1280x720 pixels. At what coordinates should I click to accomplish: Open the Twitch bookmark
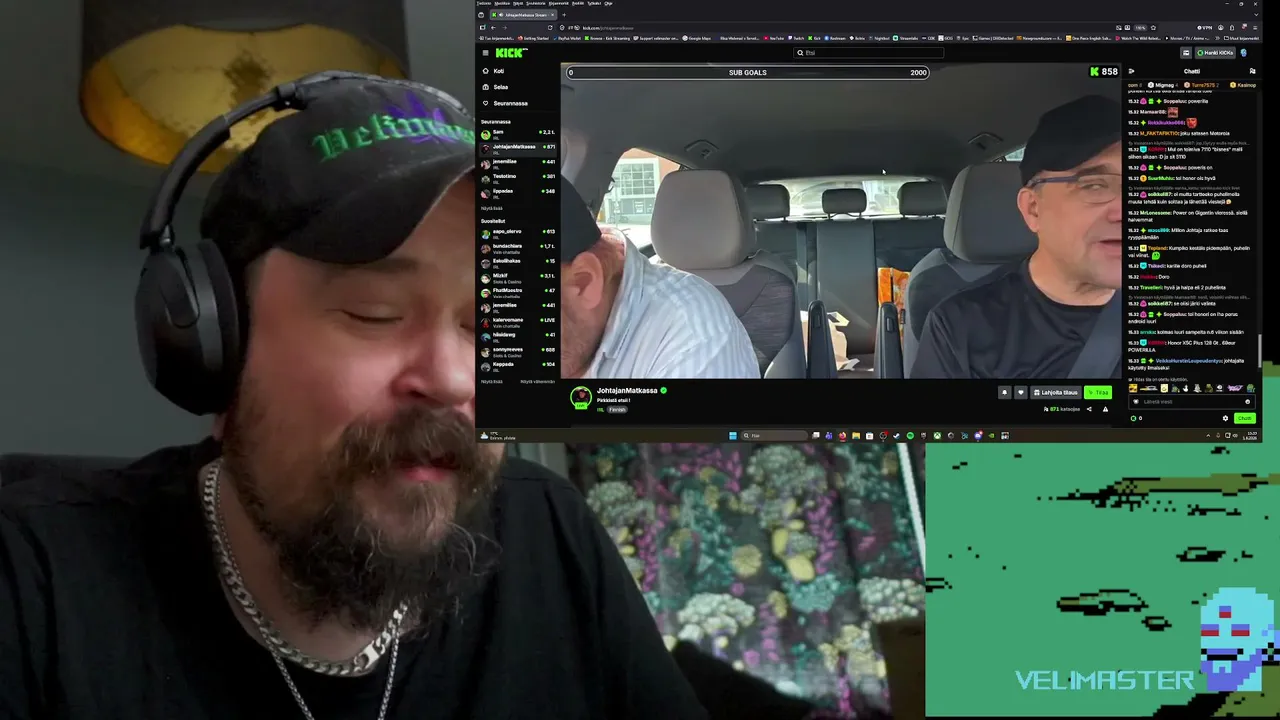pos(797,38)
